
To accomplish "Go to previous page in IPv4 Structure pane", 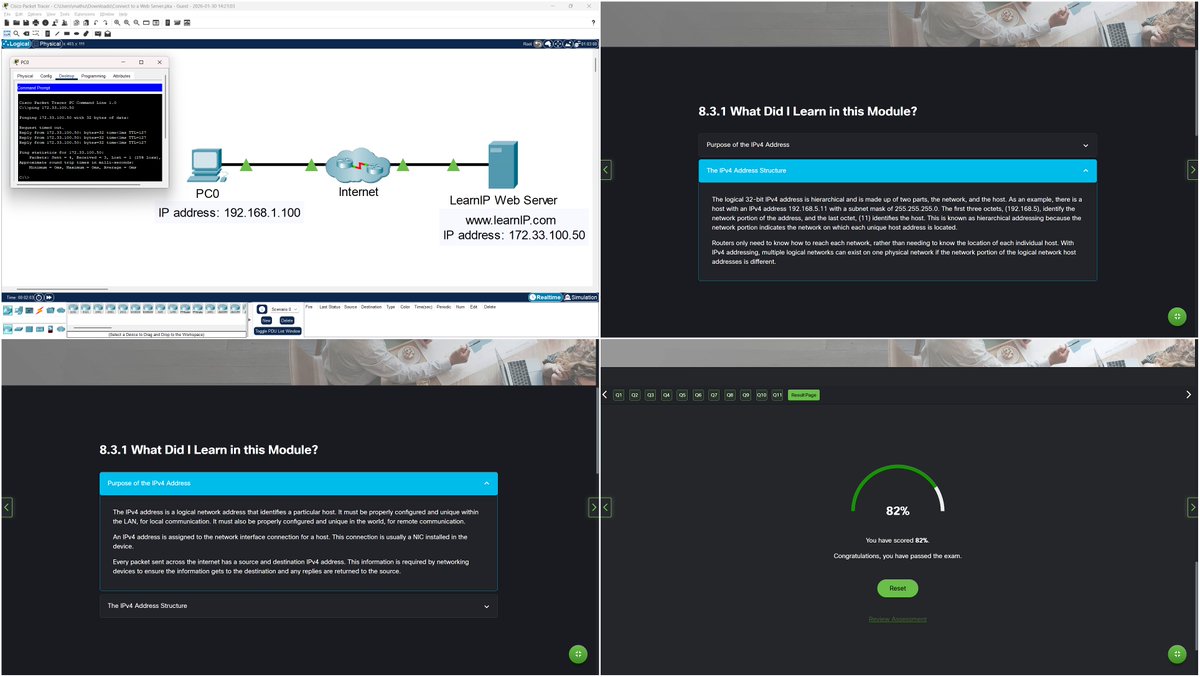I will coord(607,169).
